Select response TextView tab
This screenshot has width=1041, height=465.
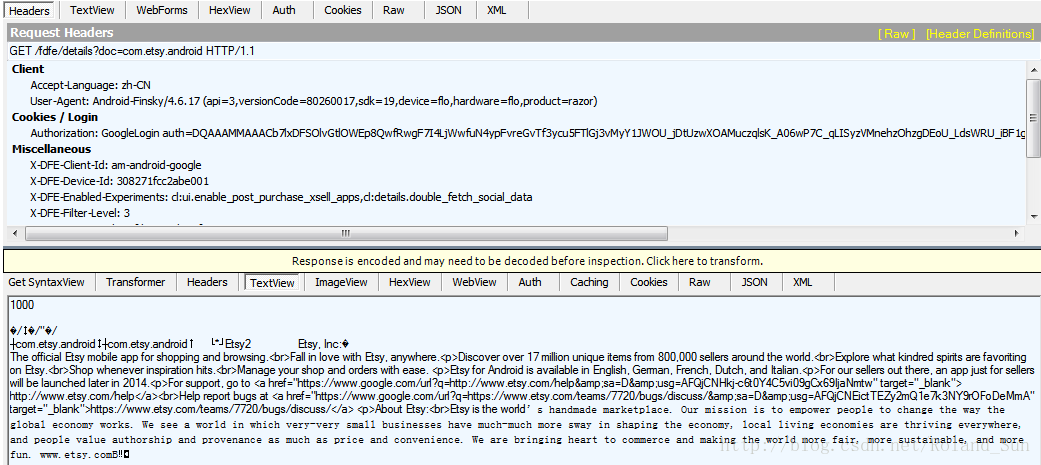click(x=272, y=283)
